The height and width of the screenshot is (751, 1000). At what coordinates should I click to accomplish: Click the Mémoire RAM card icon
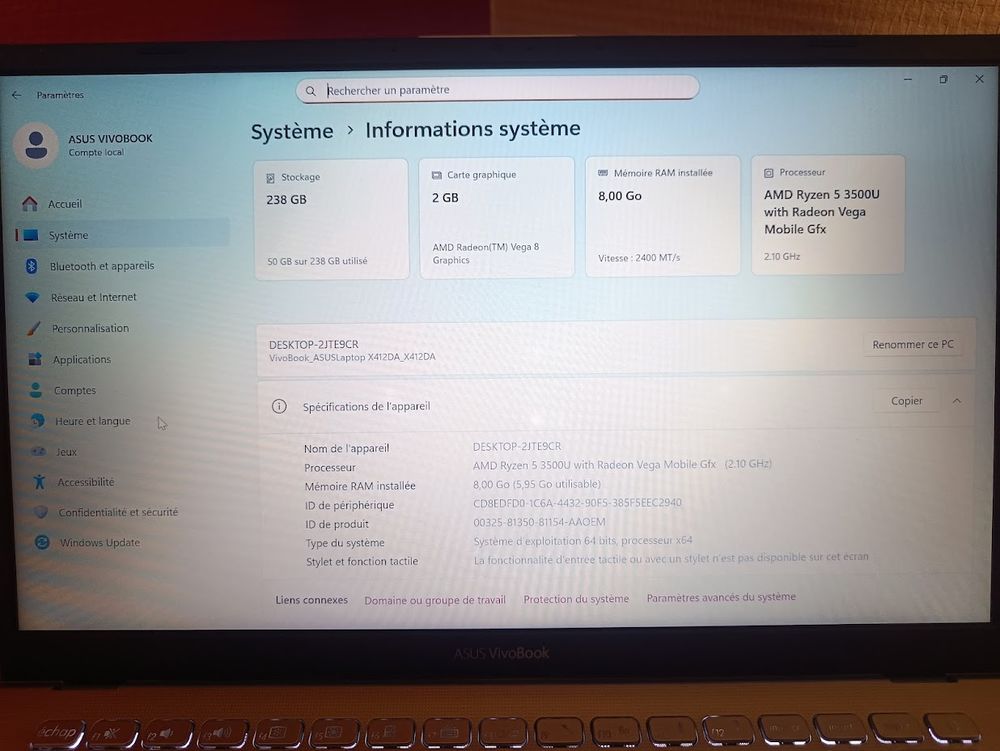tap(603, 173)
